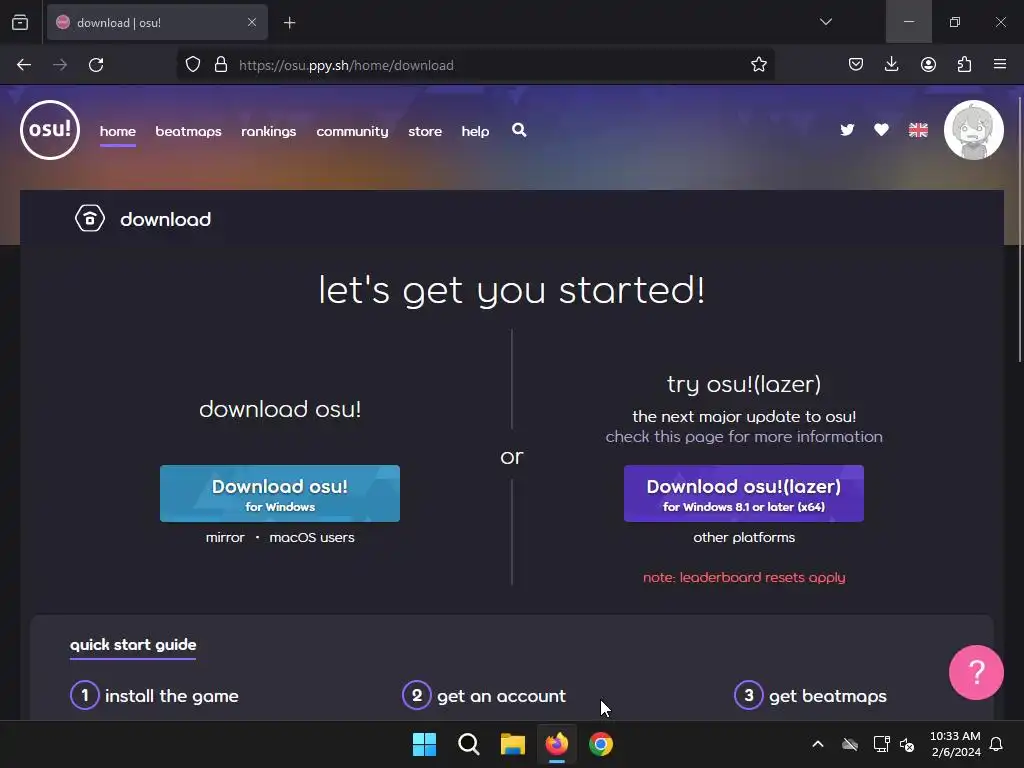Go back with the browser back arrow
The image size is (1024, 768).
[24, 65]
